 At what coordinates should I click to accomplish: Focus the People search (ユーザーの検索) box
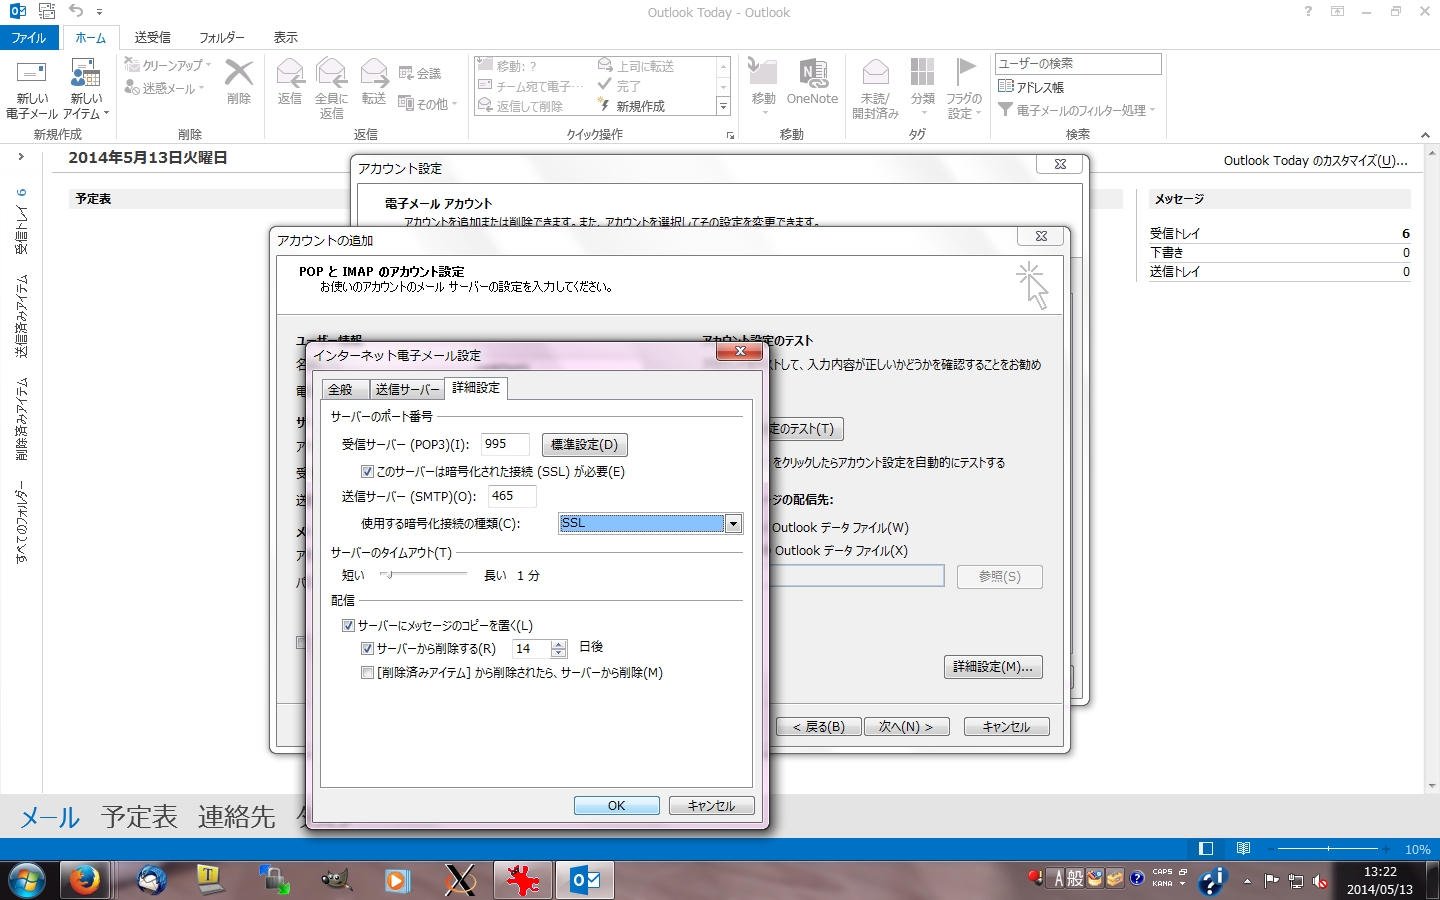[x=1078, y=63]
